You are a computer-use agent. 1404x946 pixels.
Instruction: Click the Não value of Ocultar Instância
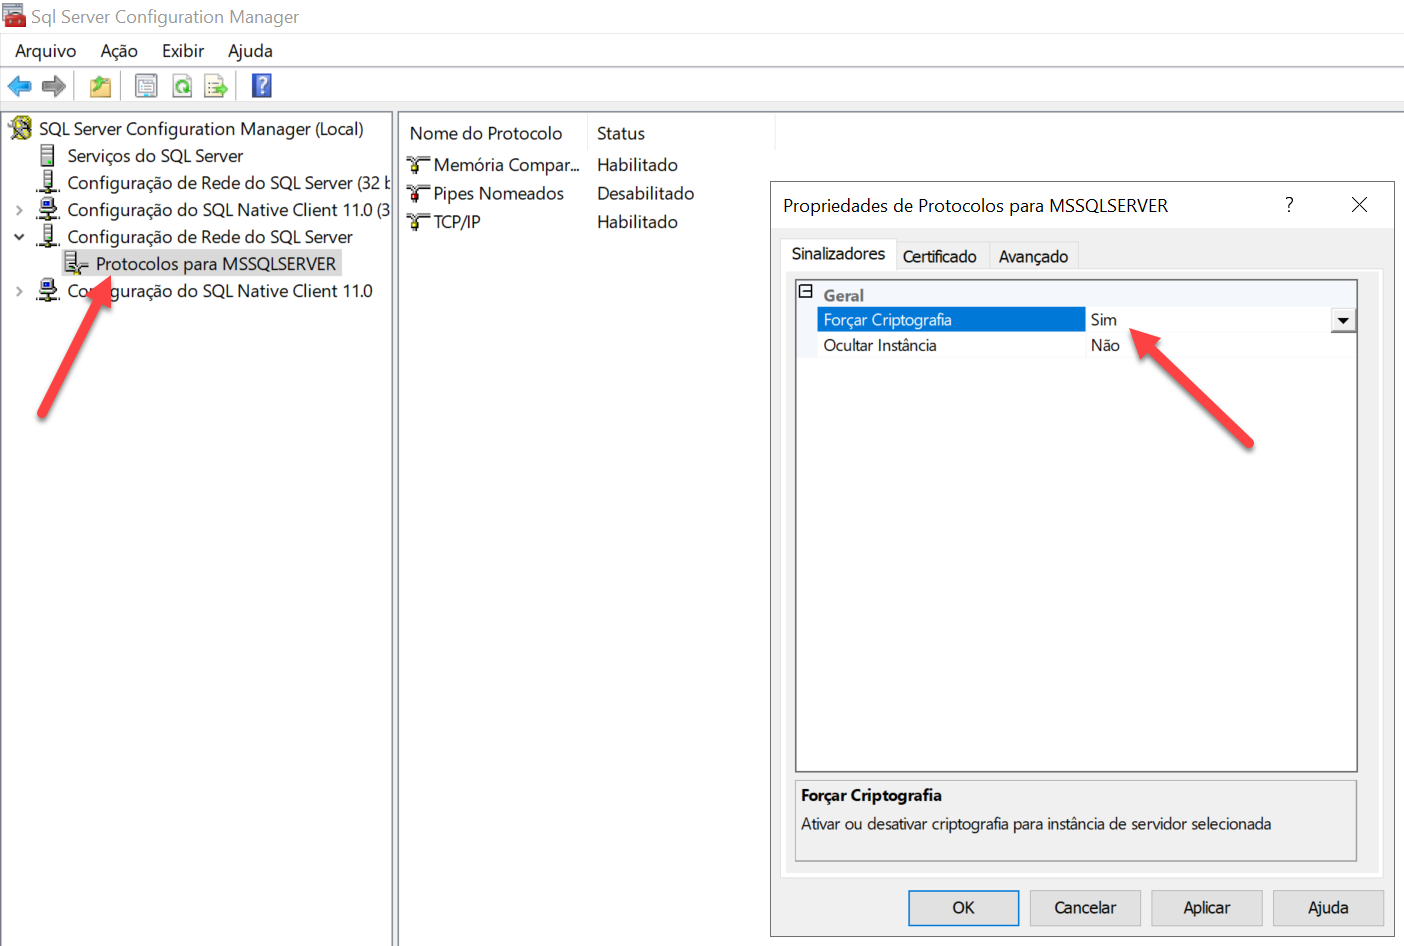pyautogui.click(x=1105, y=345)
